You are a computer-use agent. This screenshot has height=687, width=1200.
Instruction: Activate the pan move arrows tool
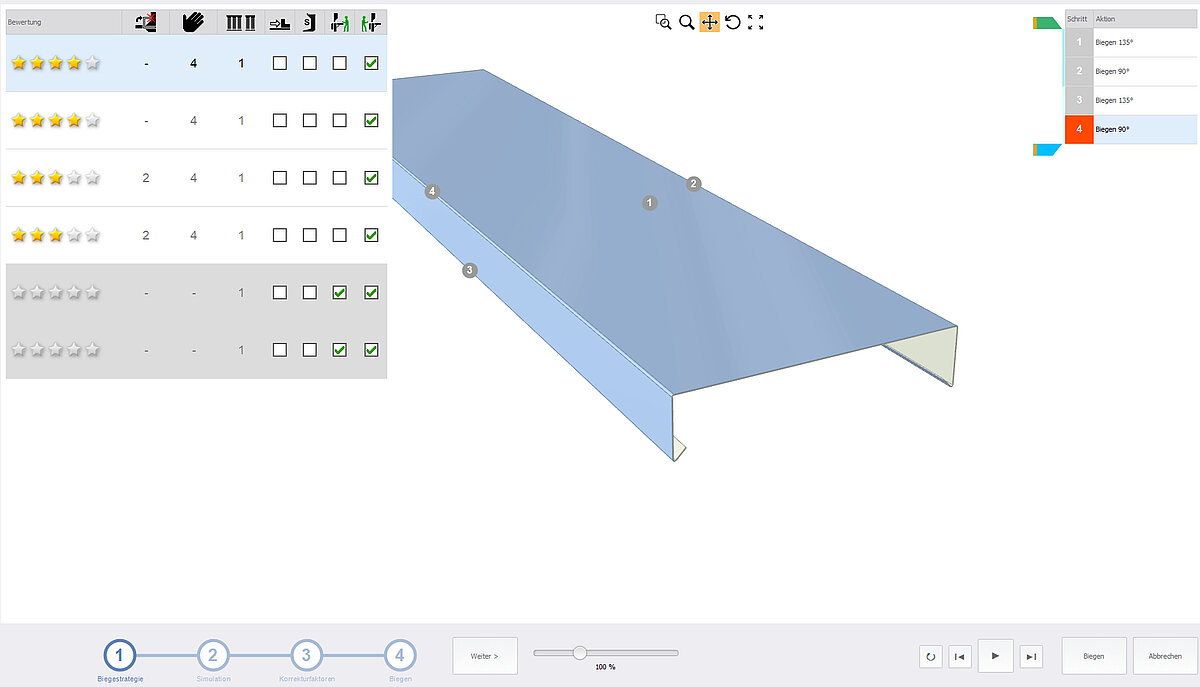709,22
